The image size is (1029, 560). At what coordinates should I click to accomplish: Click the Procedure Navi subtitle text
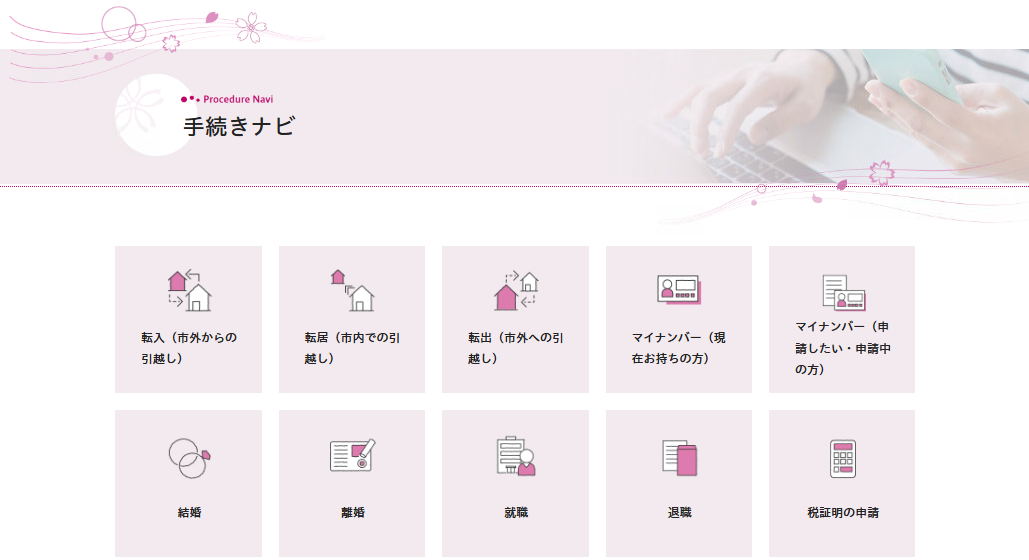[238, 99]
